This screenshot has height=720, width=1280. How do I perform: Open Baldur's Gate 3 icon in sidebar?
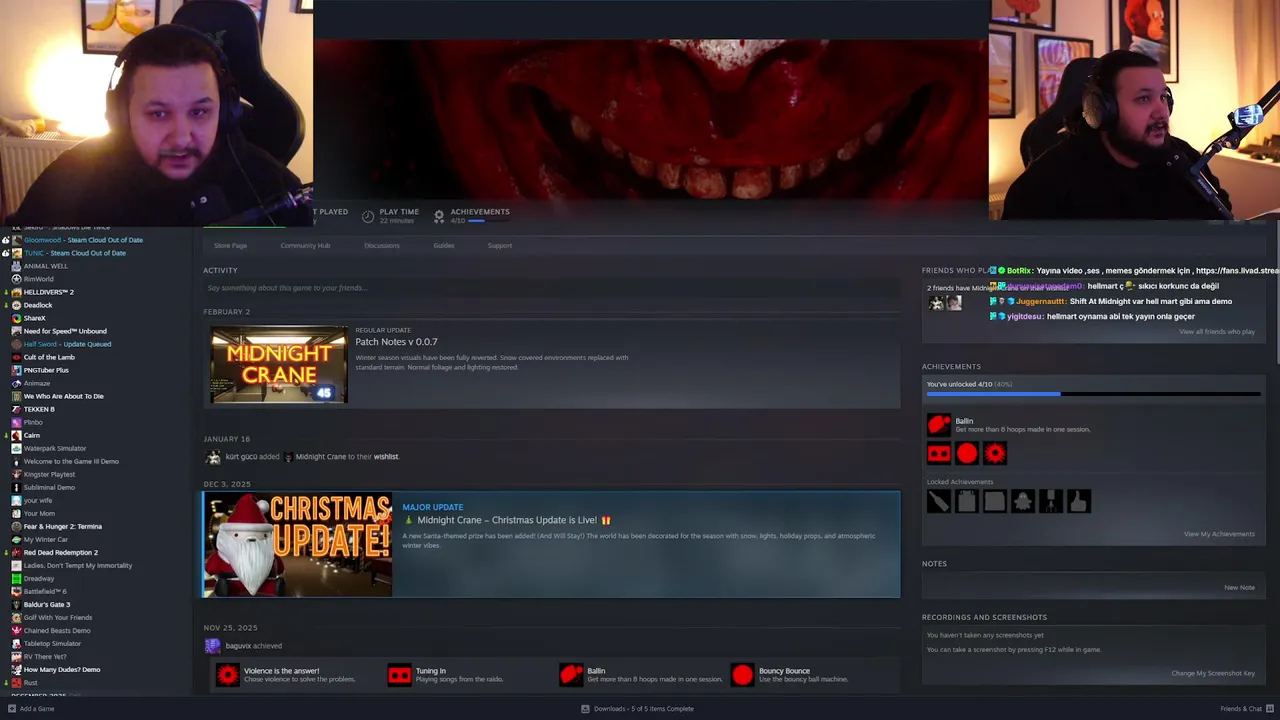click(16, 604)
